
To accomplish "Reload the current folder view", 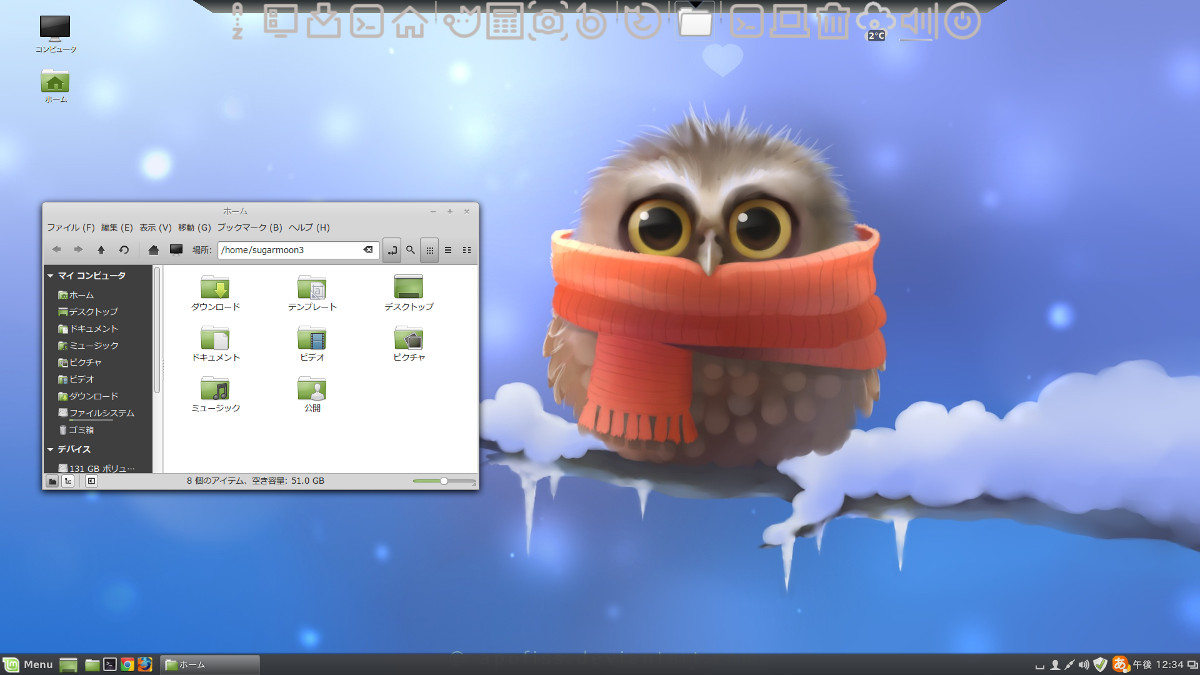I will coord(124,249).
